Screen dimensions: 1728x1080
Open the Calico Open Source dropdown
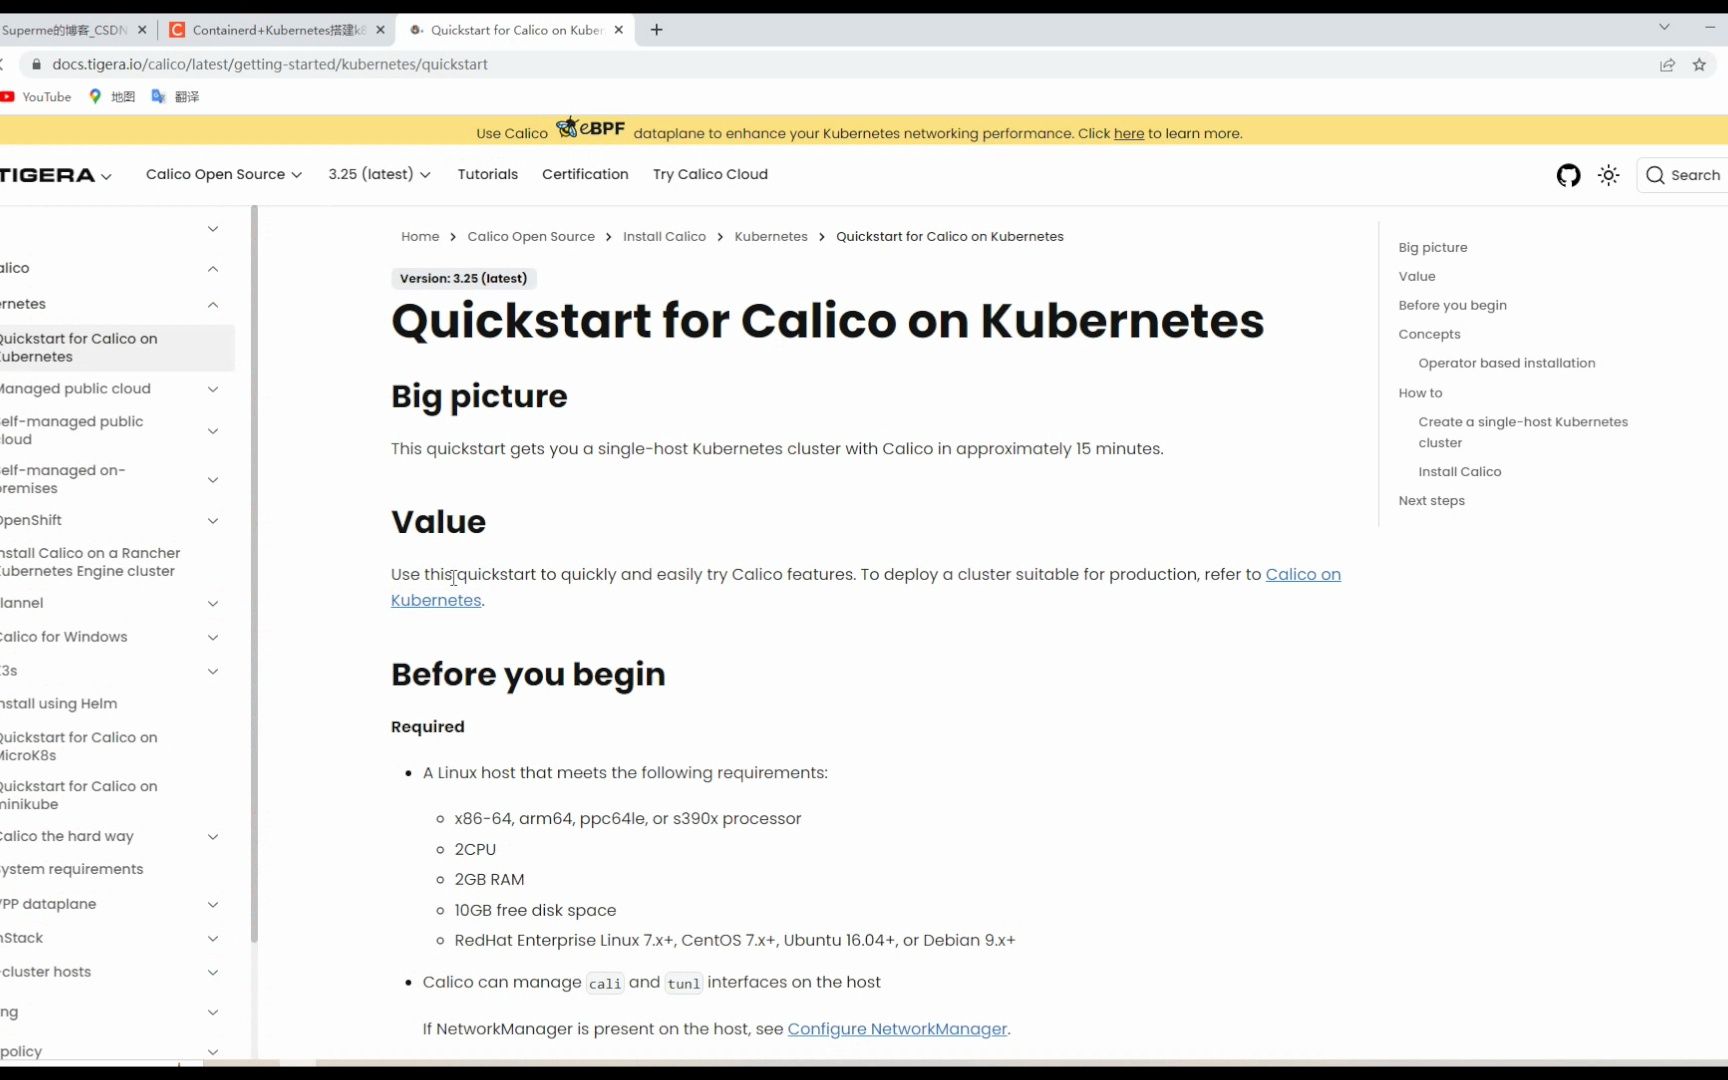pos(224,174)
